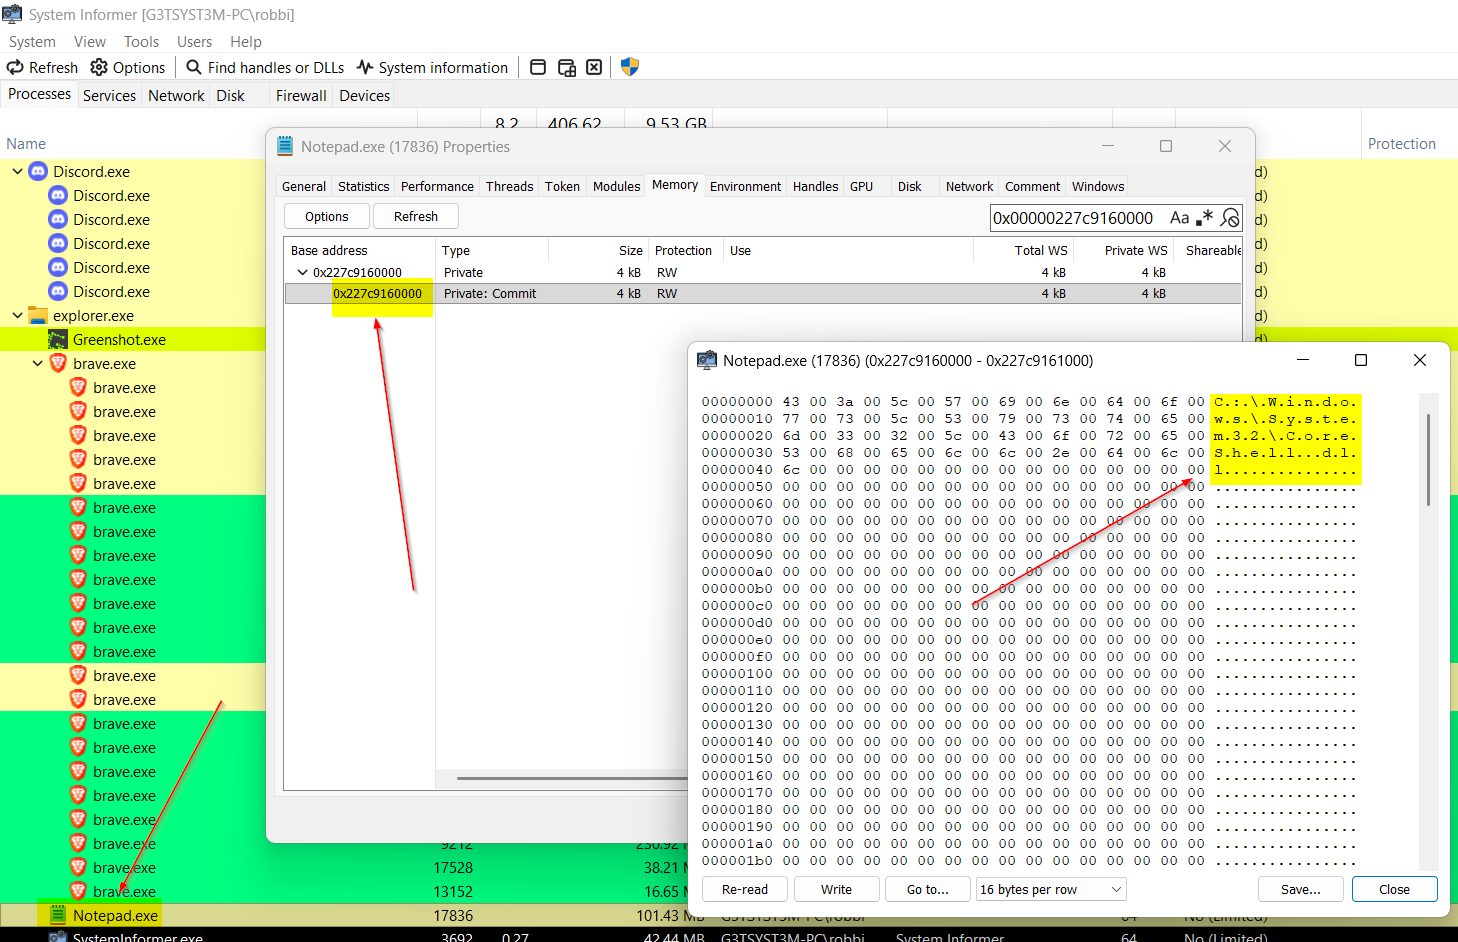Collapse the Discord.exe process tree

pyautogui.click(x=18, y=172)
